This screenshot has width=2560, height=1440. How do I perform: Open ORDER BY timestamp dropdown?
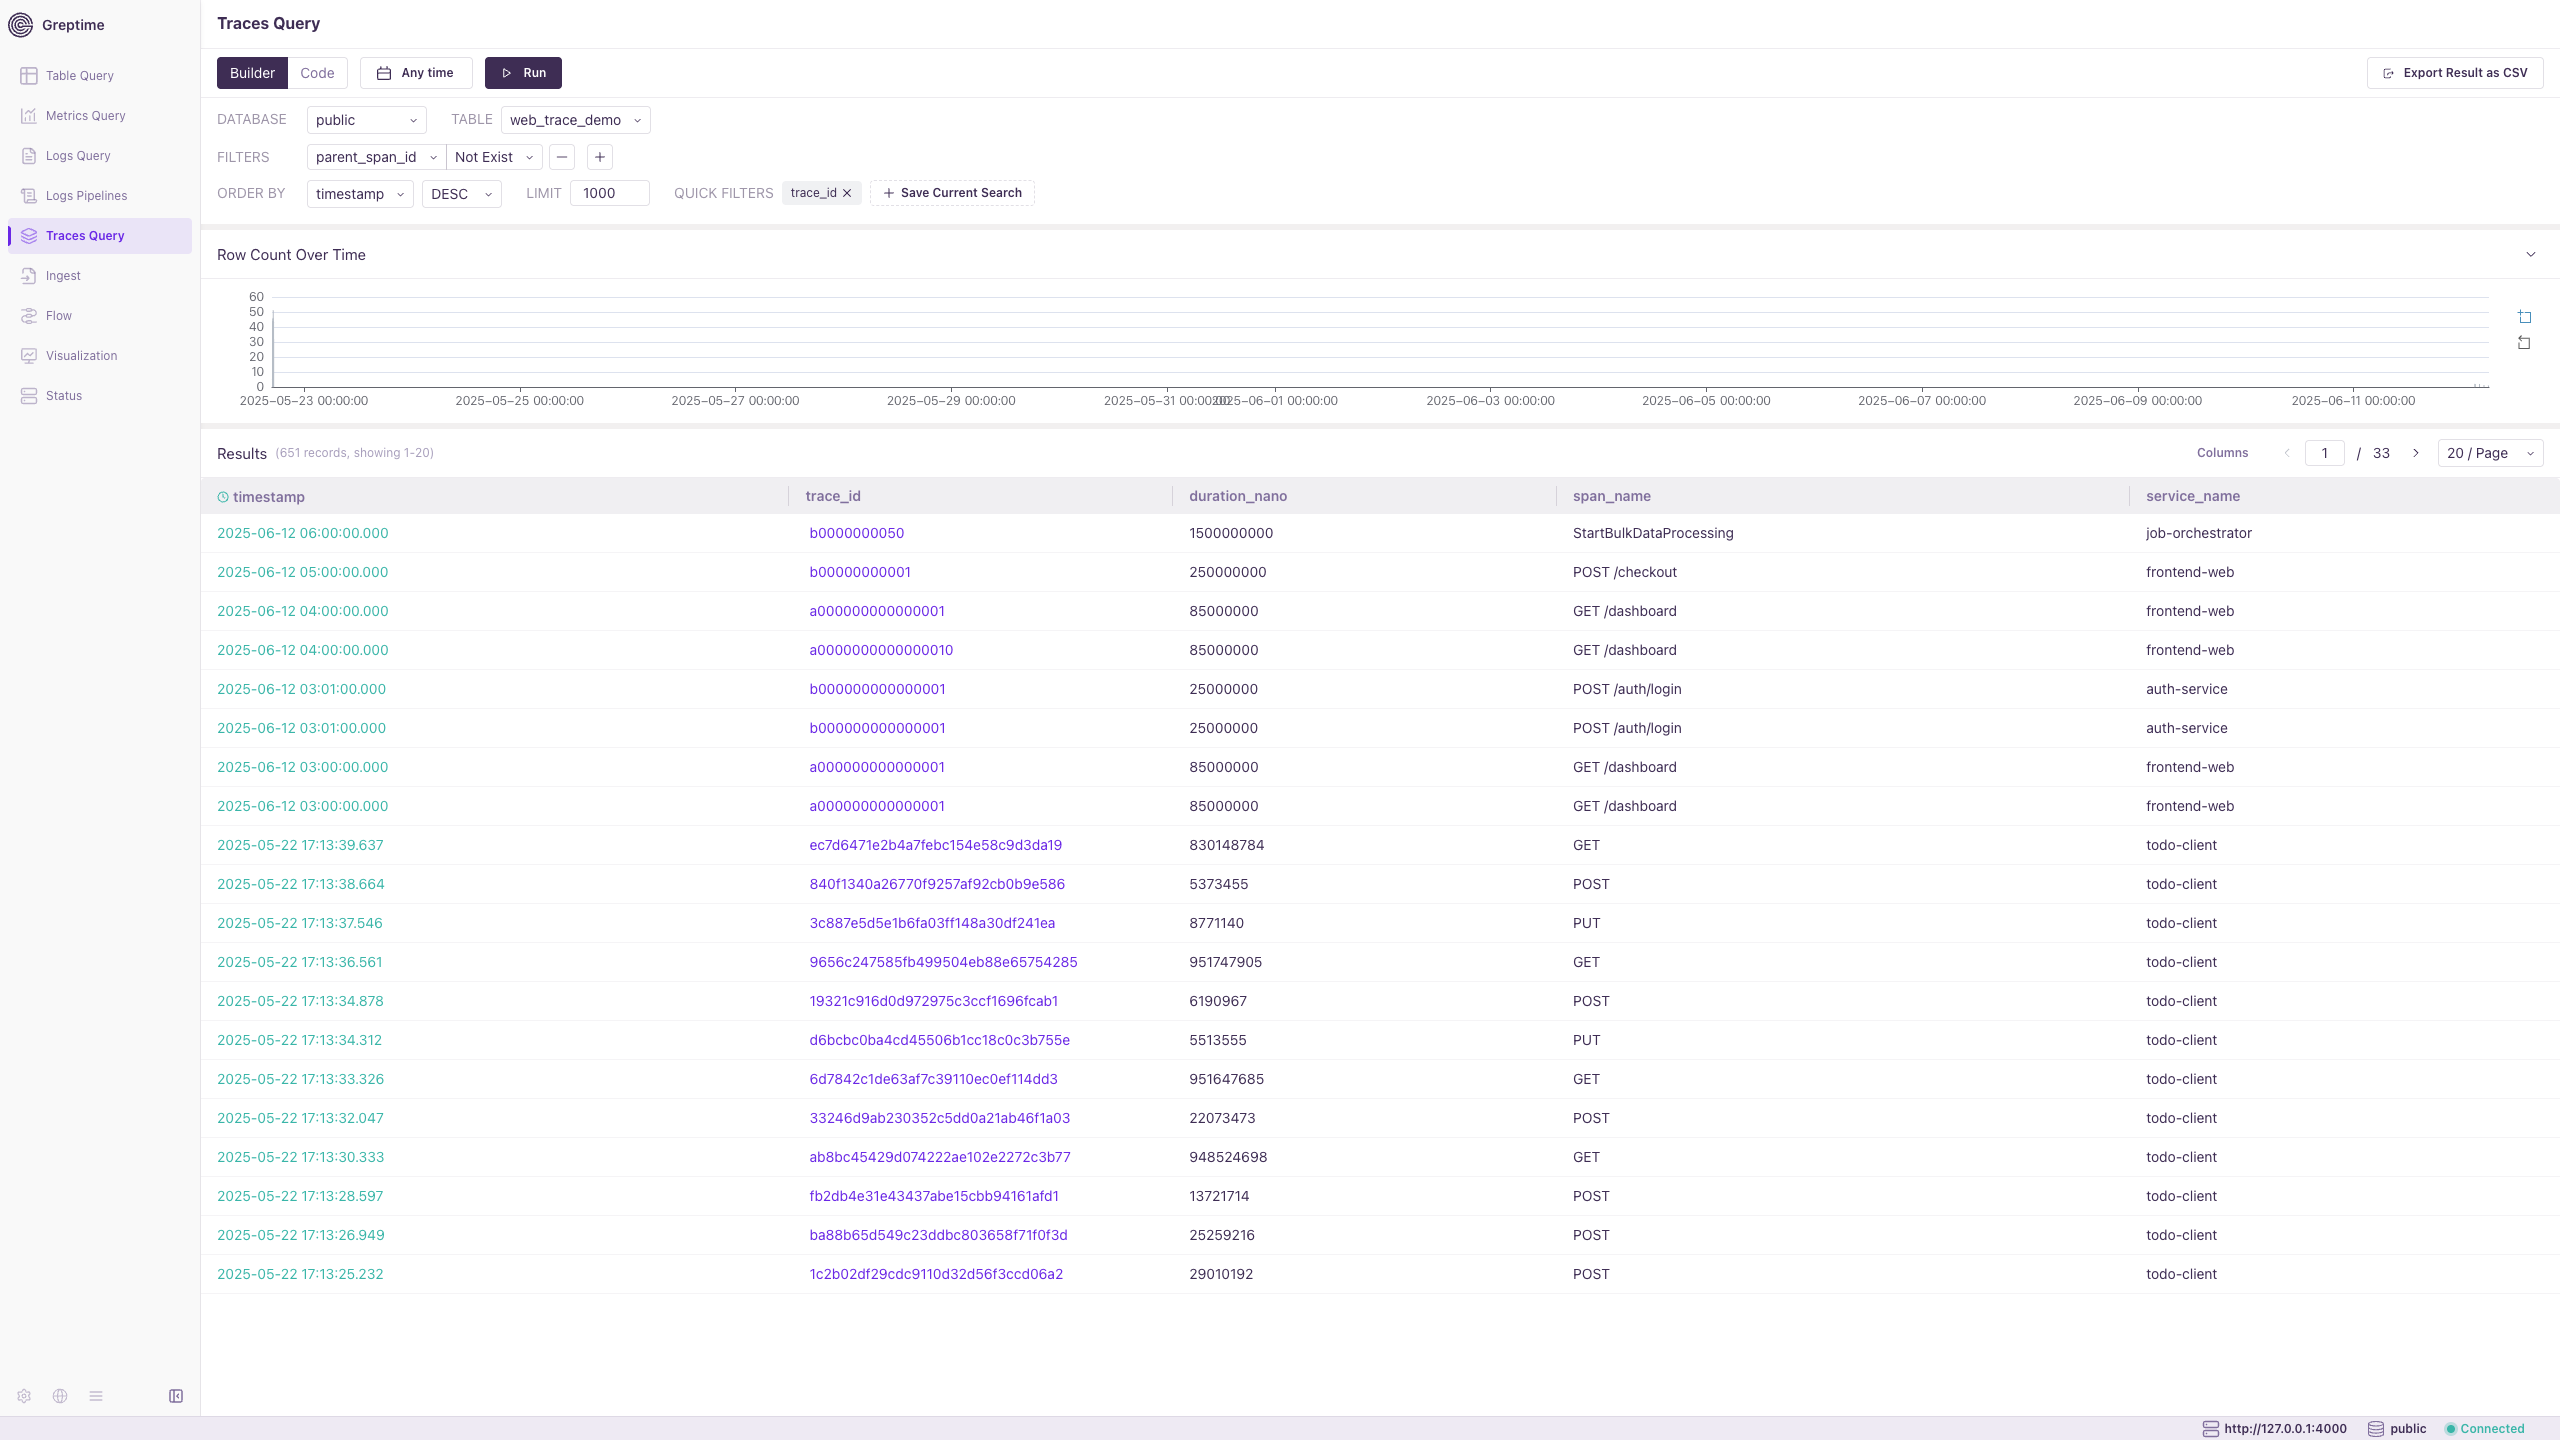pyautogui.click(x=360, y=194)
